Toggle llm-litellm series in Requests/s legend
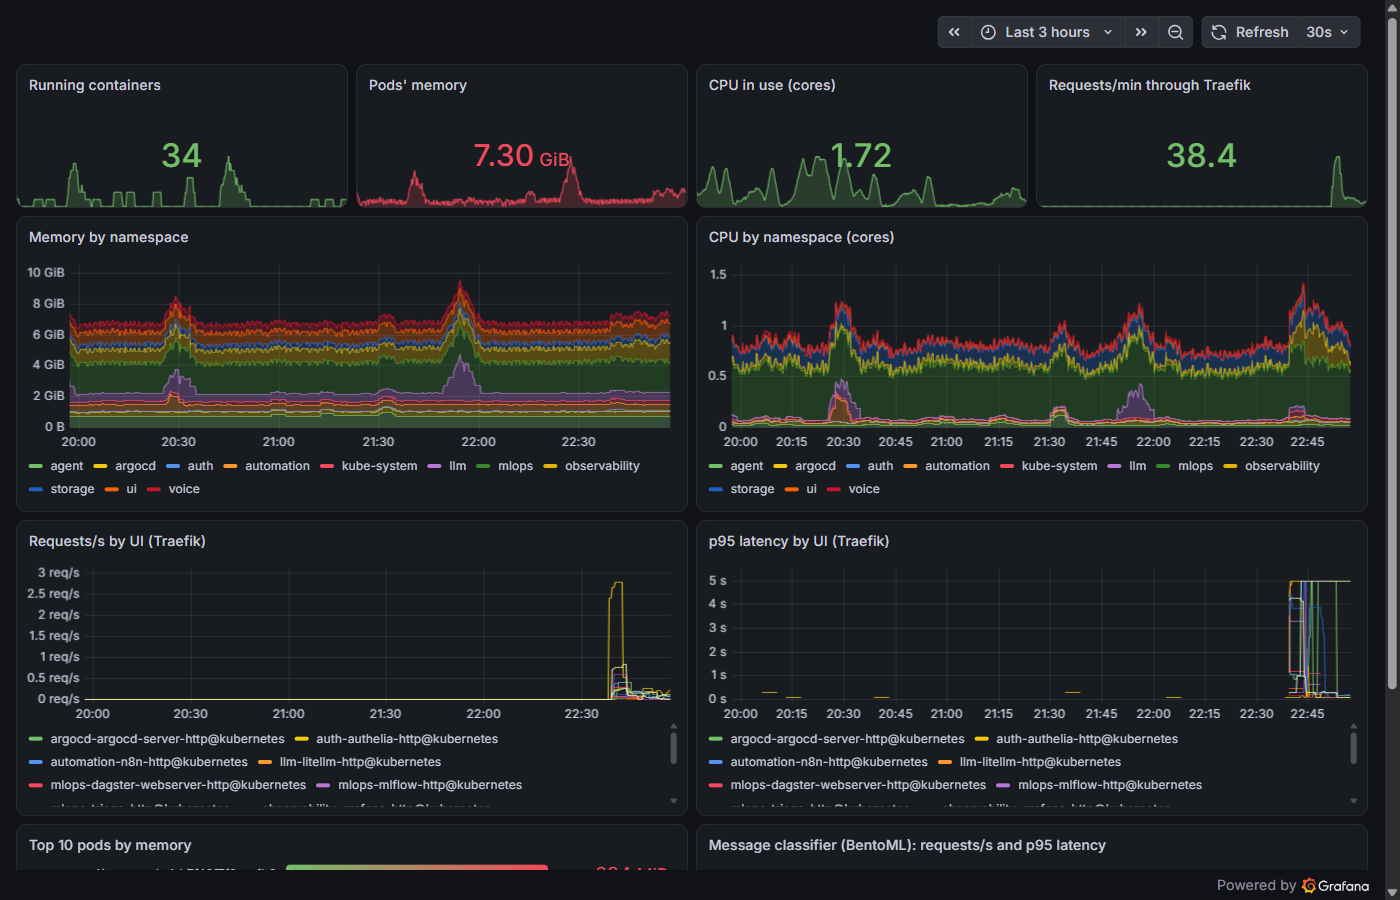1400x900 pixels. 360,762
